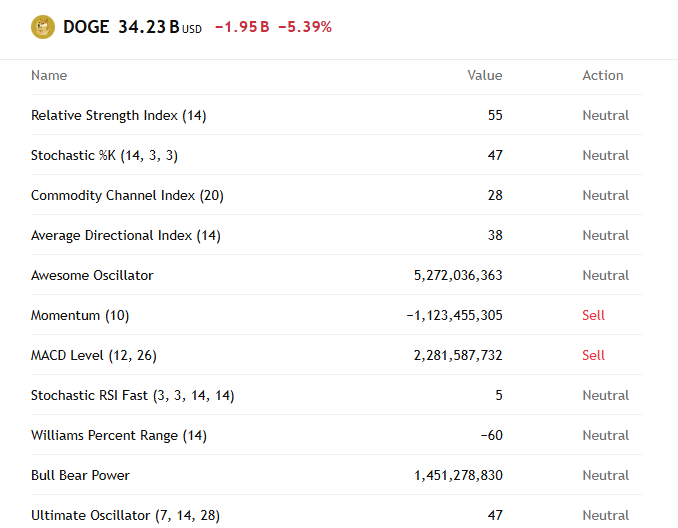Screen dimensions: 678x528
Task: Click the Bull Bear Power value 1,451,278,830
Action: (x=458, y=475)
